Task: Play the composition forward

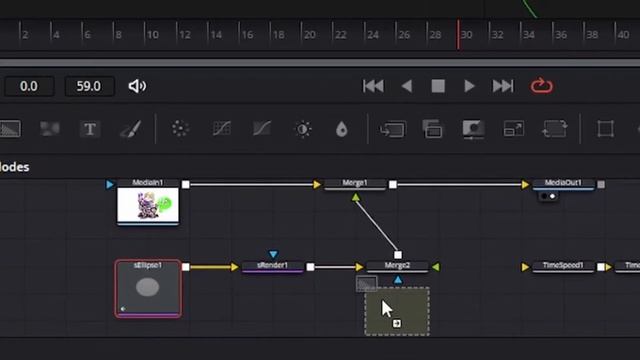Action: pos(469,86)
